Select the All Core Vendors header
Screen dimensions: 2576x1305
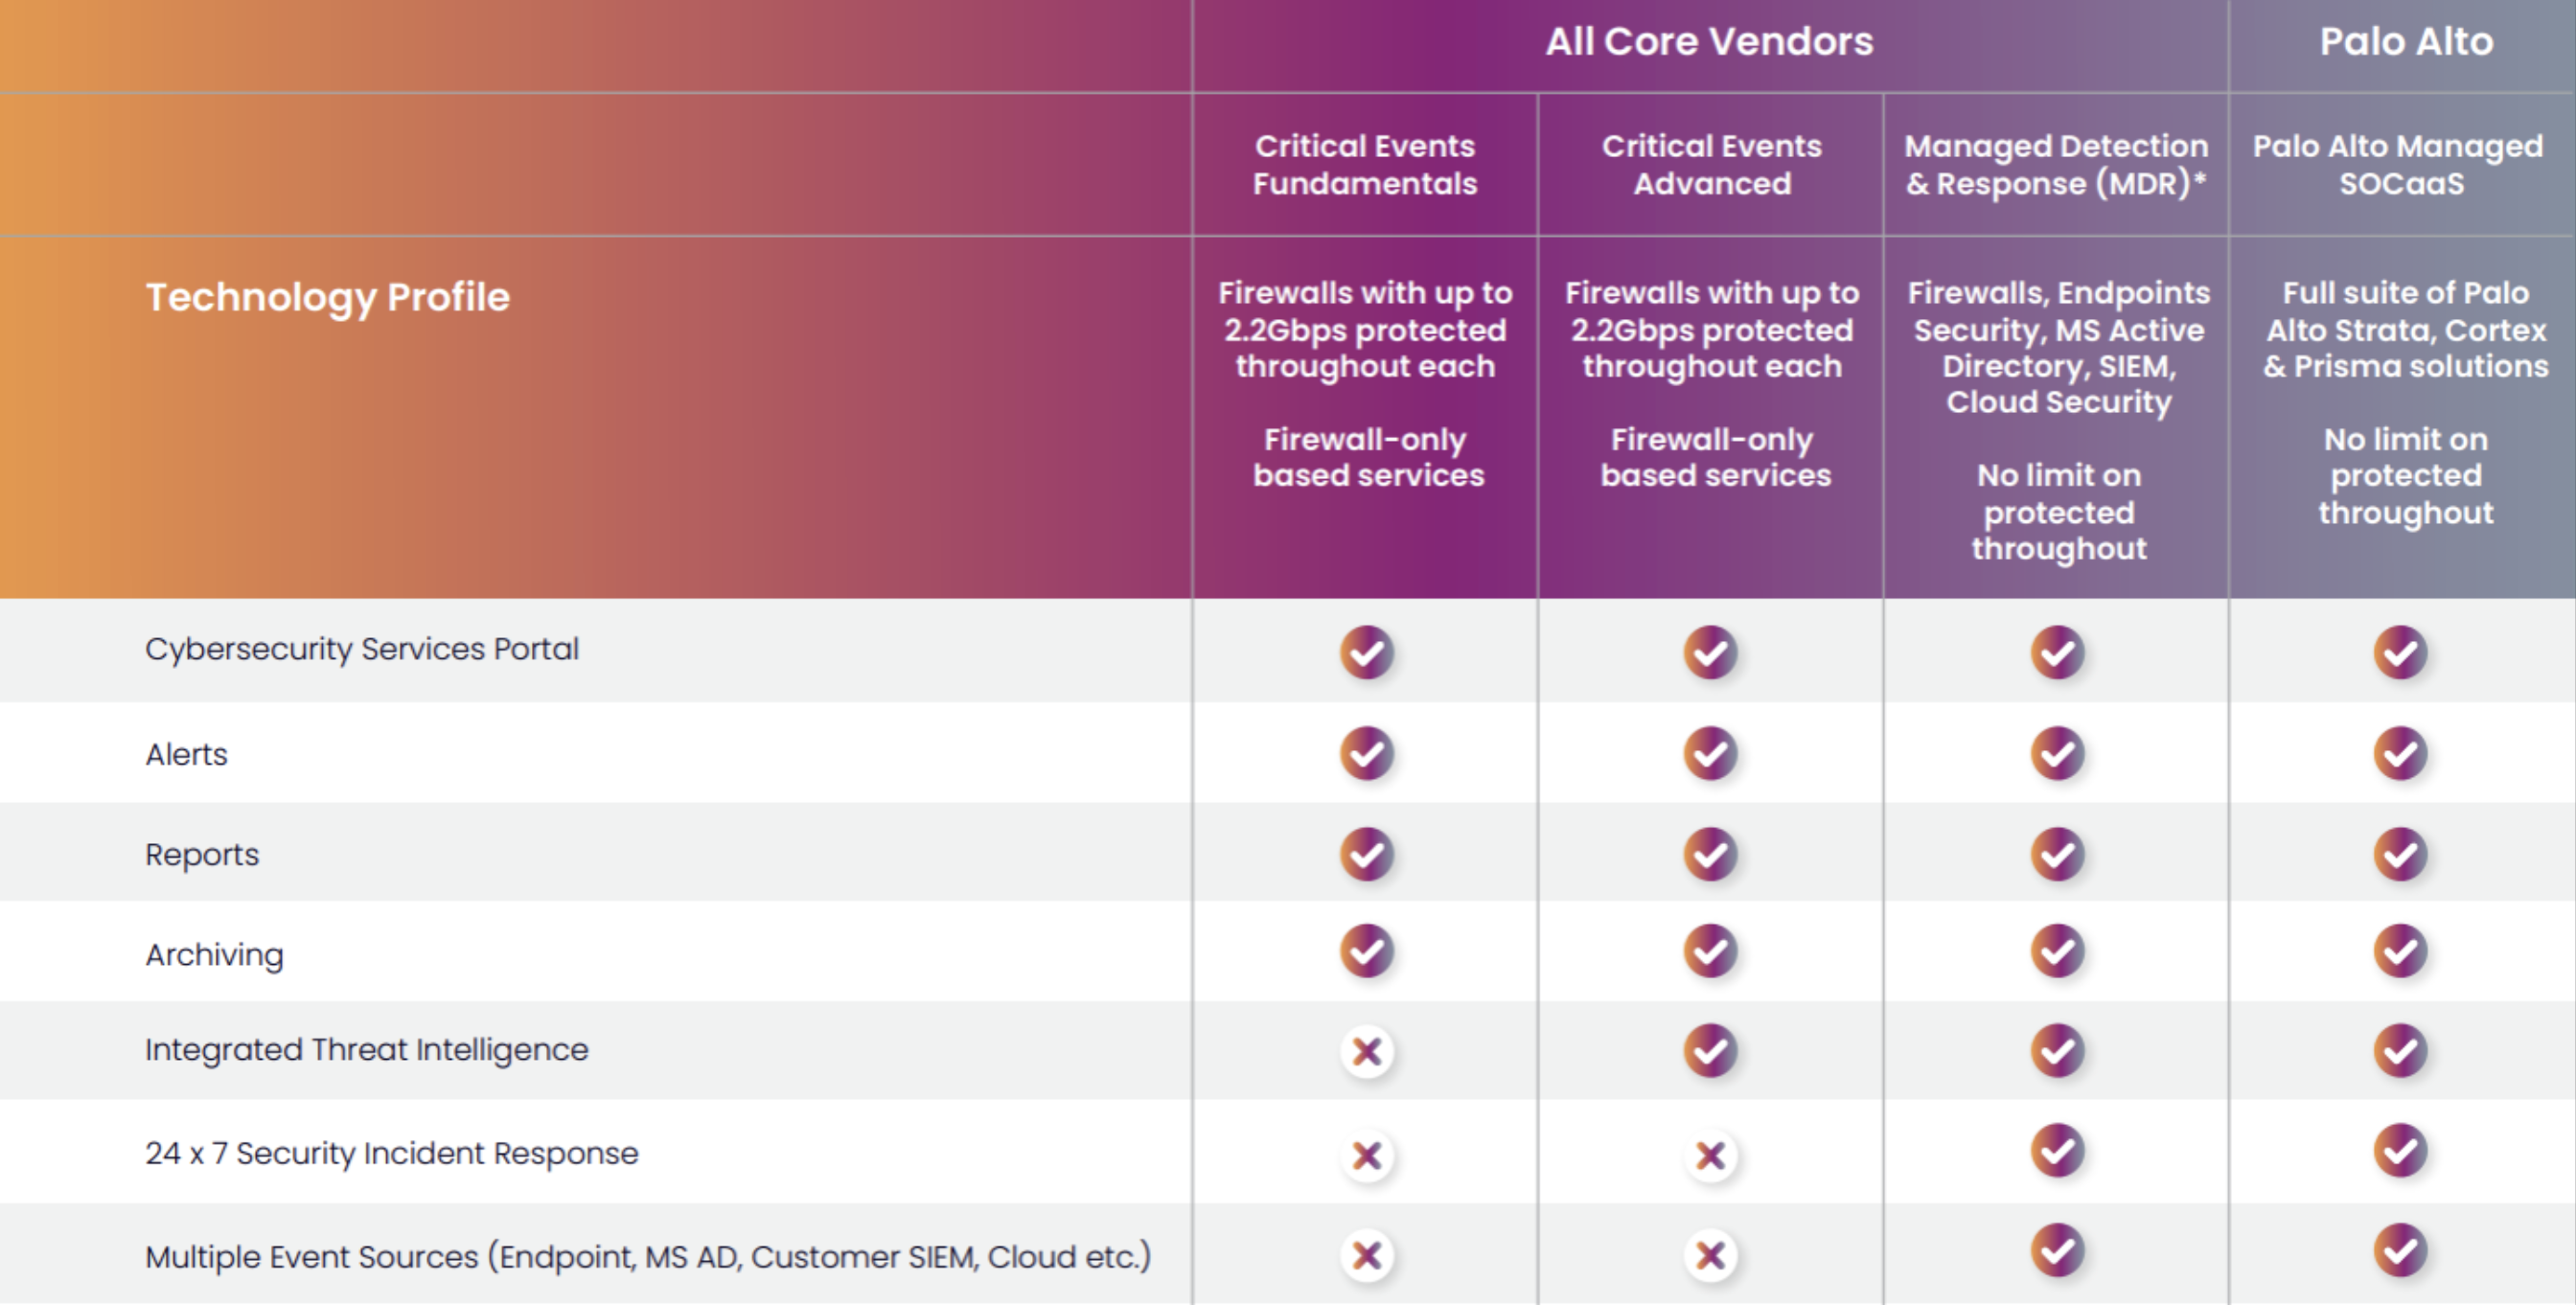point(1709,42)
